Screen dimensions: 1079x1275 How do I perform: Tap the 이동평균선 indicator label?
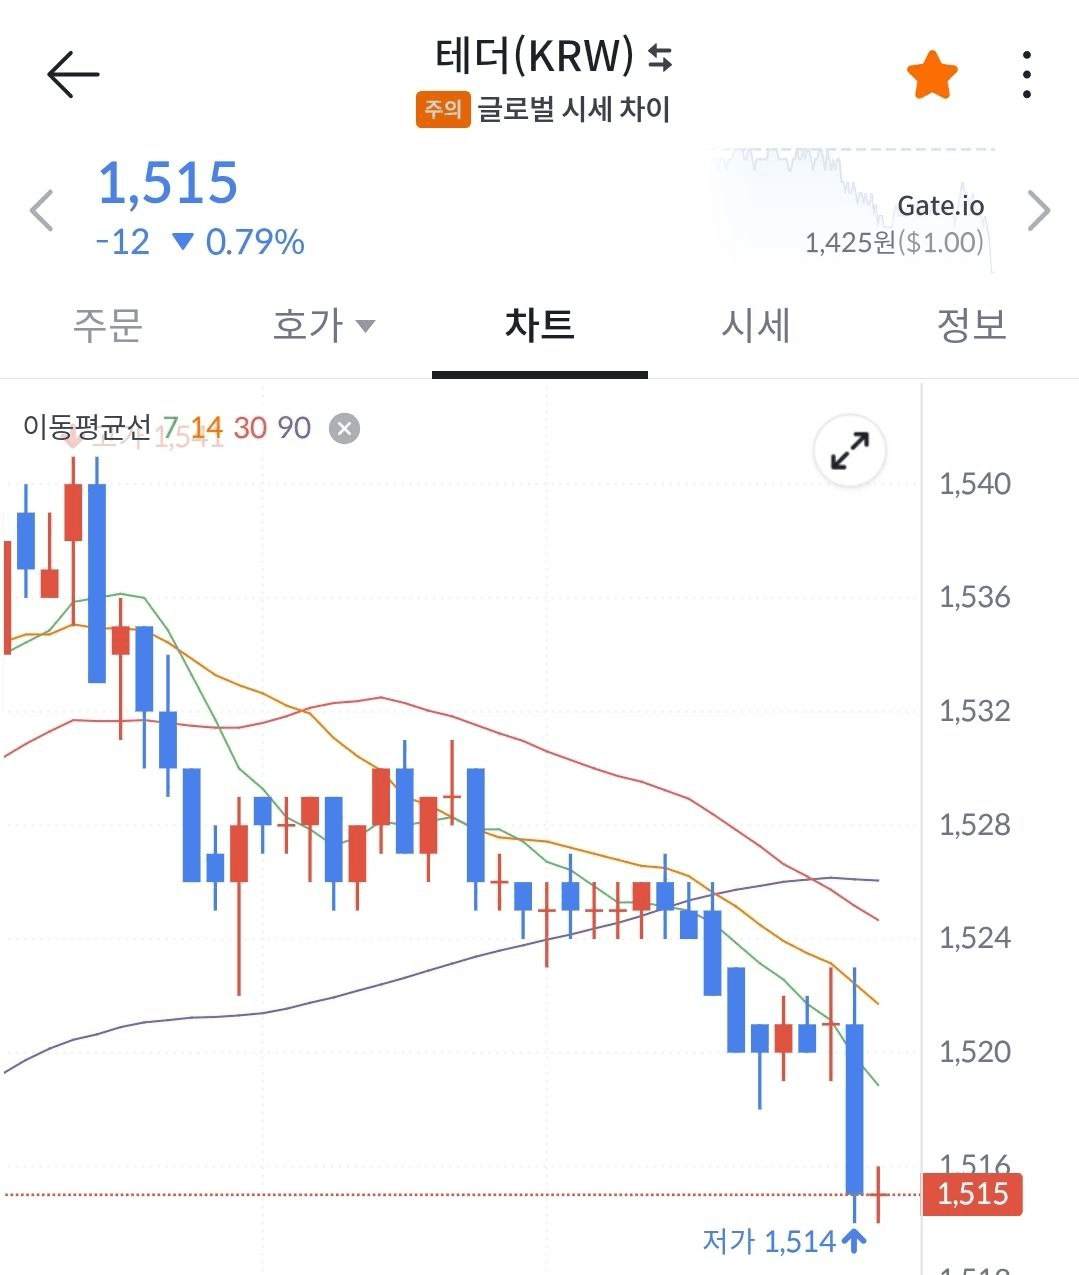pos(86,428)
